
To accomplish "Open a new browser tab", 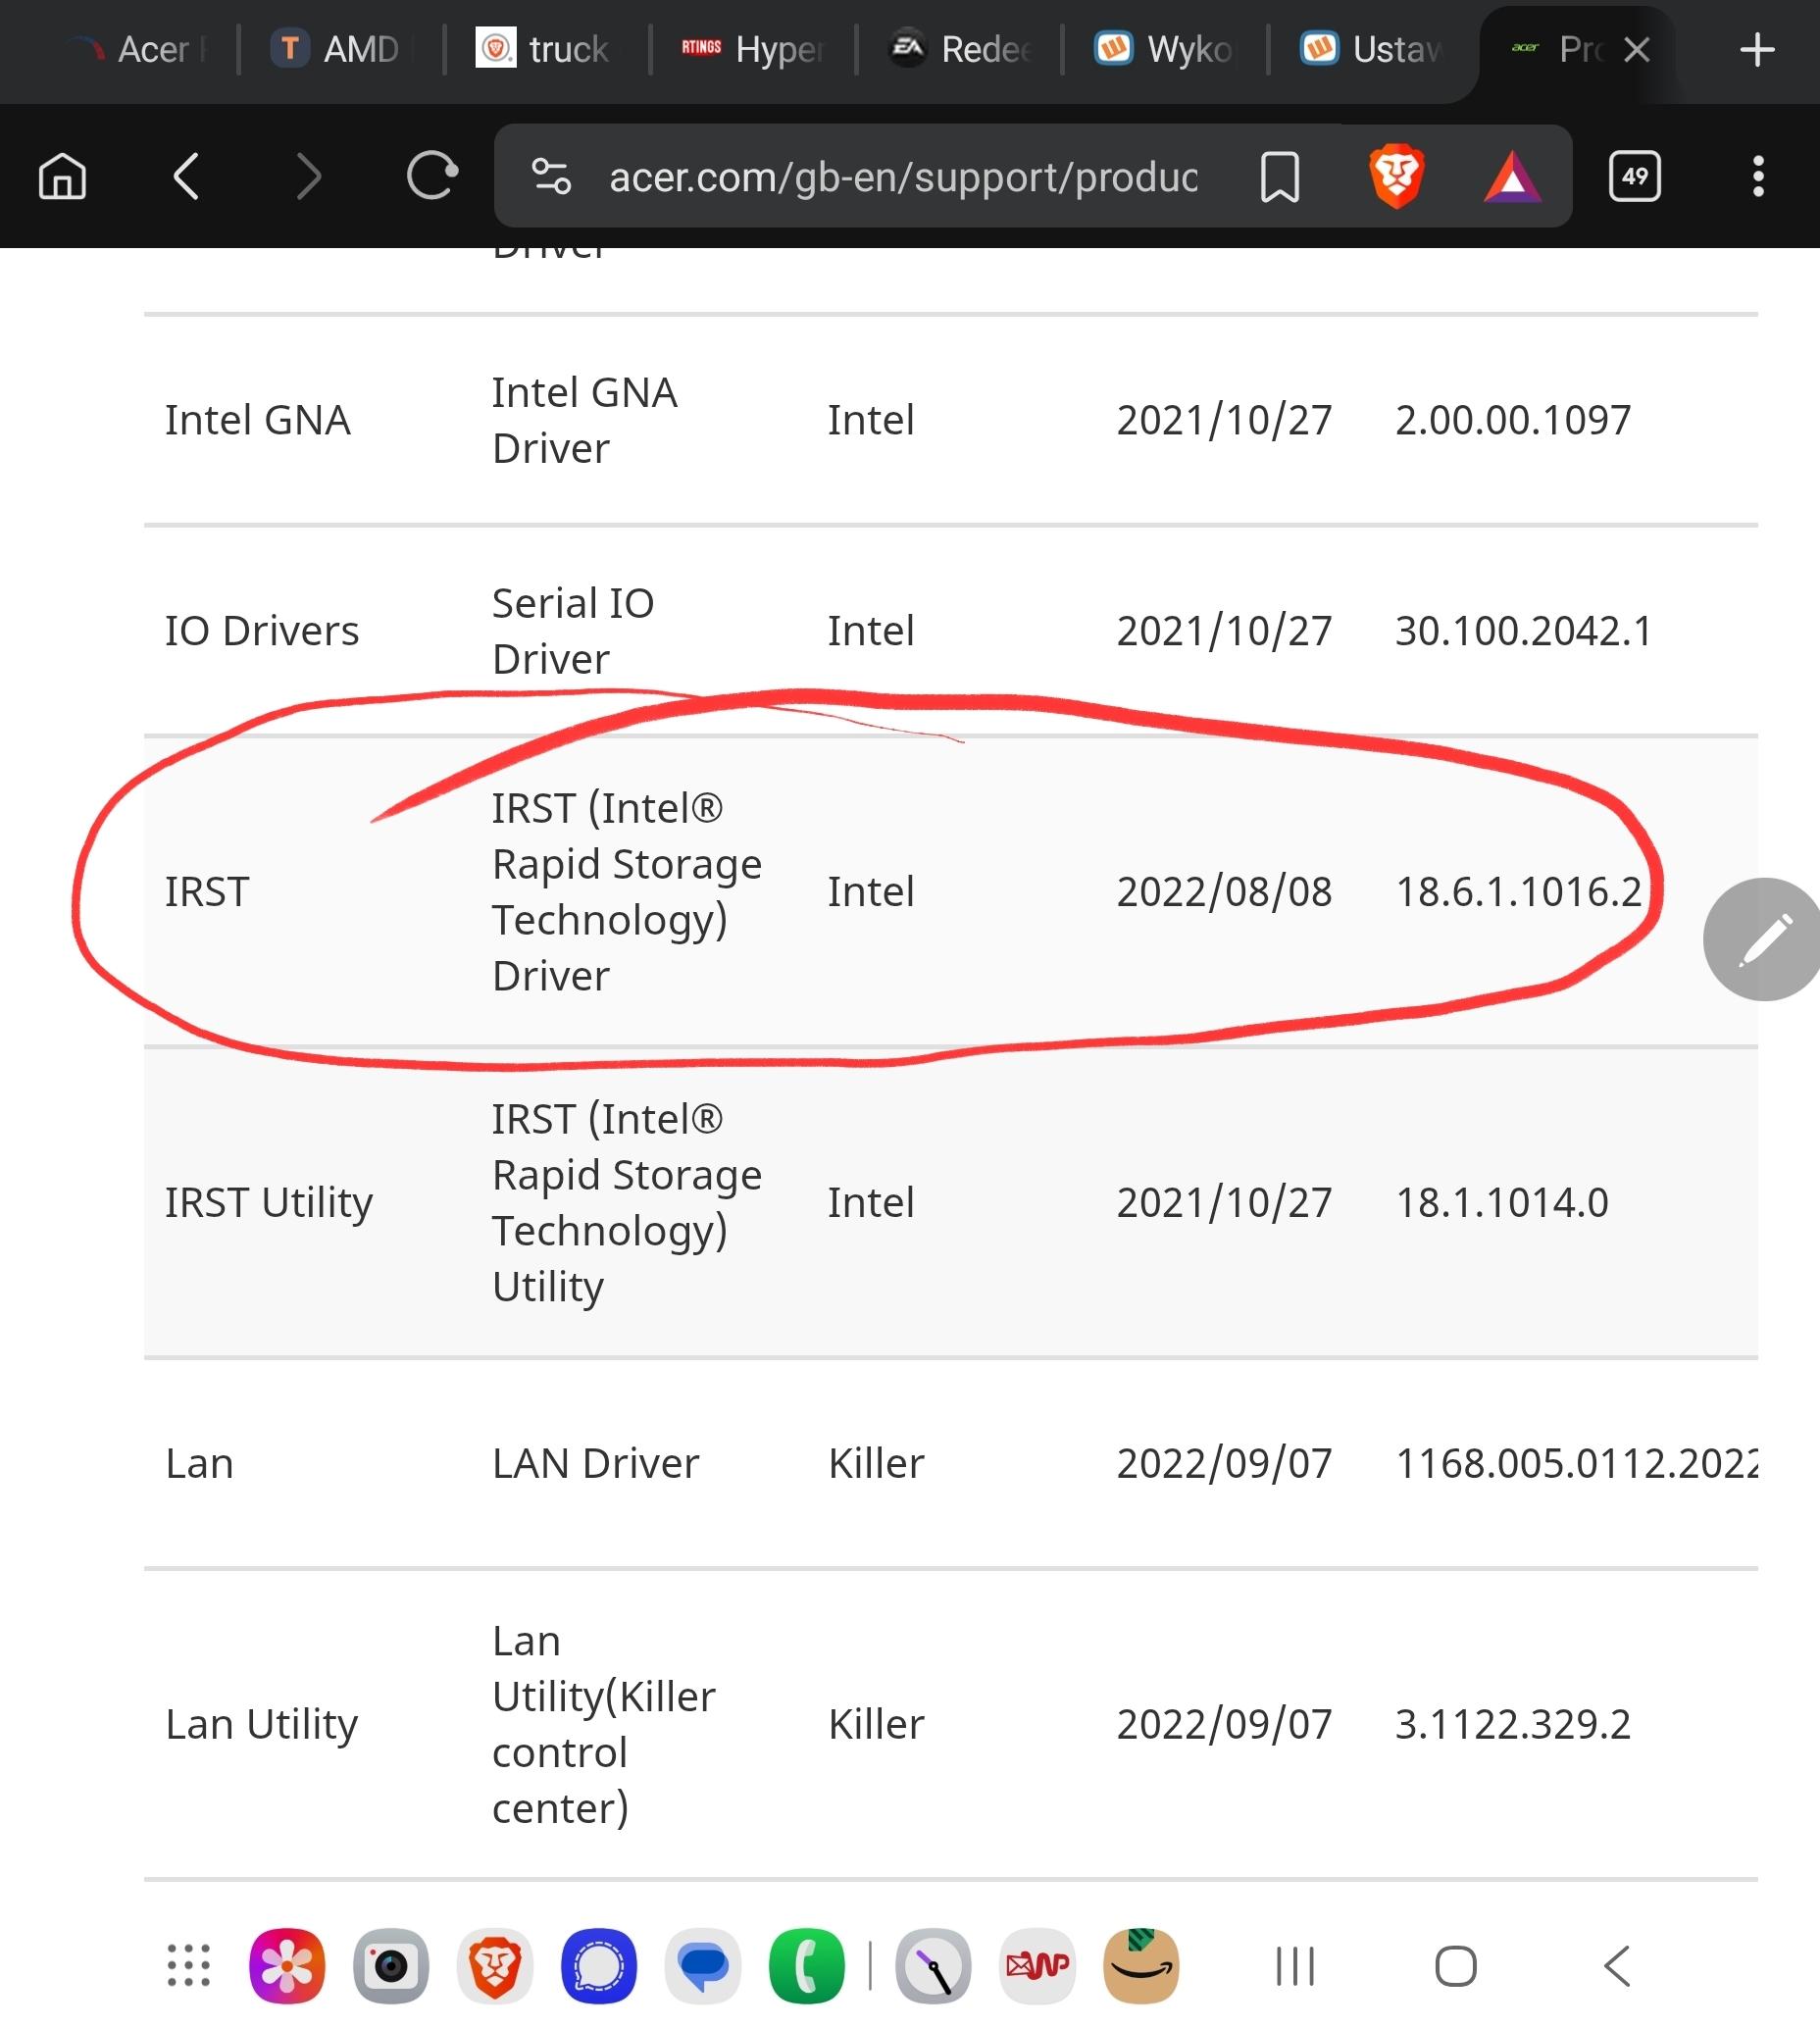I will pos(1757,50).
